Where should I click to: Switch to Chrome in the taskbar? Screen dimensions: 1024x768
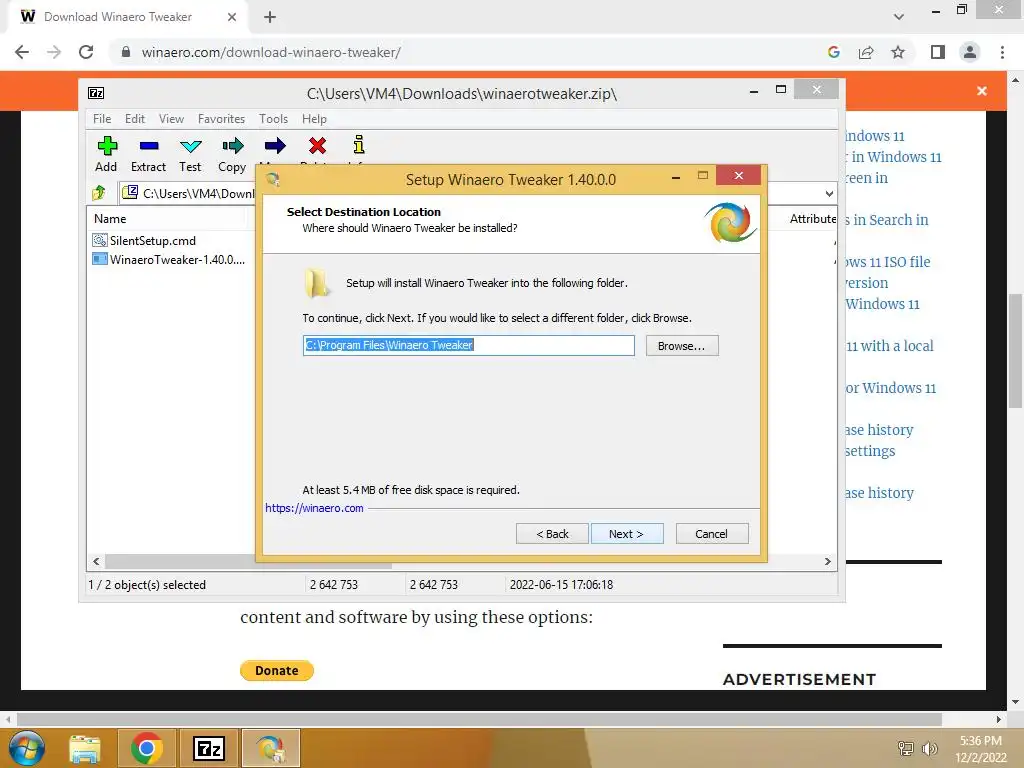(x=146, y=748)
